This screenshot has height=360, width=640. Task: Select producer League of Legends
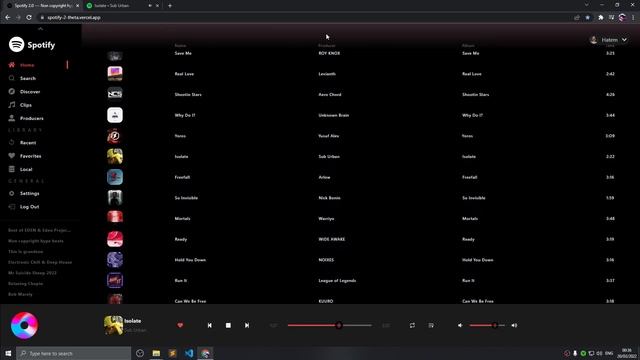[x=337, y=280]
